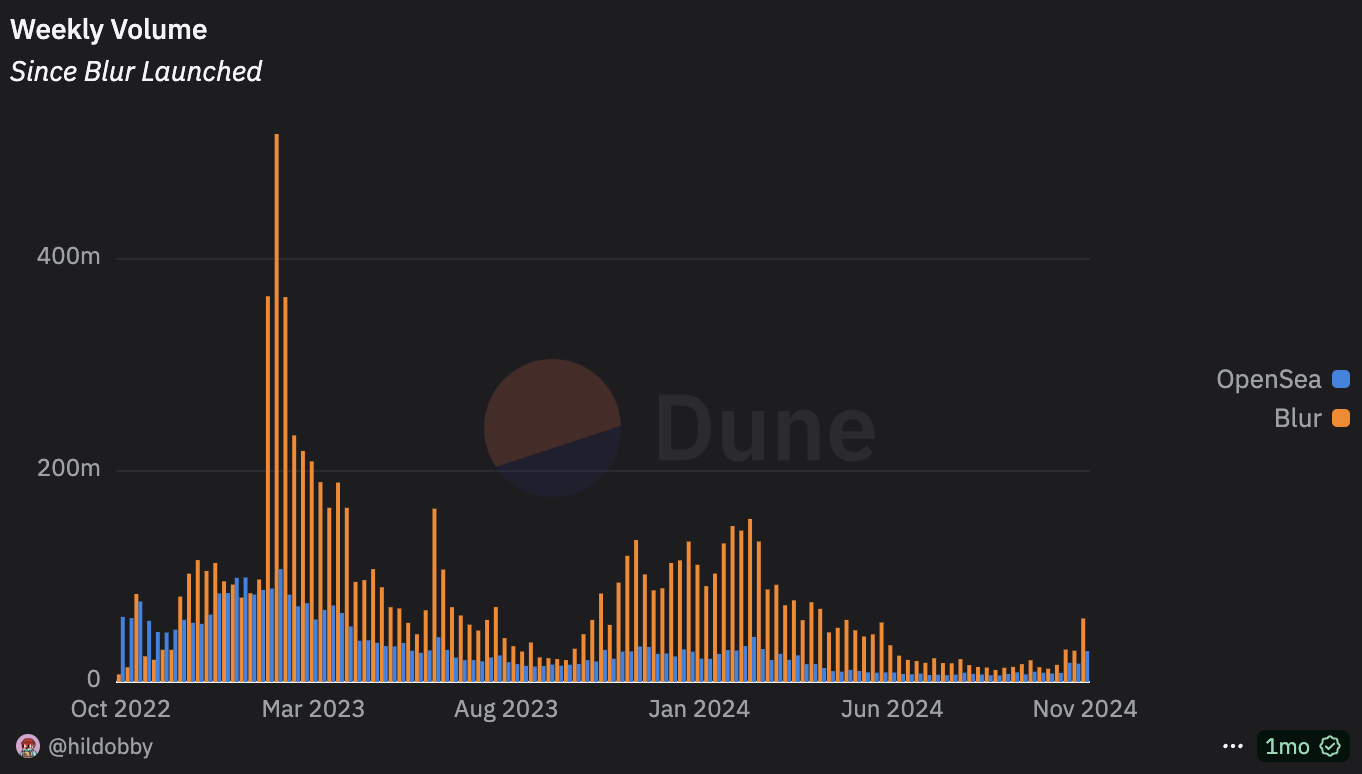The image size is (1362, 774).
Task: Toggle the OpenSea series label in legend
Action: 1268,380
